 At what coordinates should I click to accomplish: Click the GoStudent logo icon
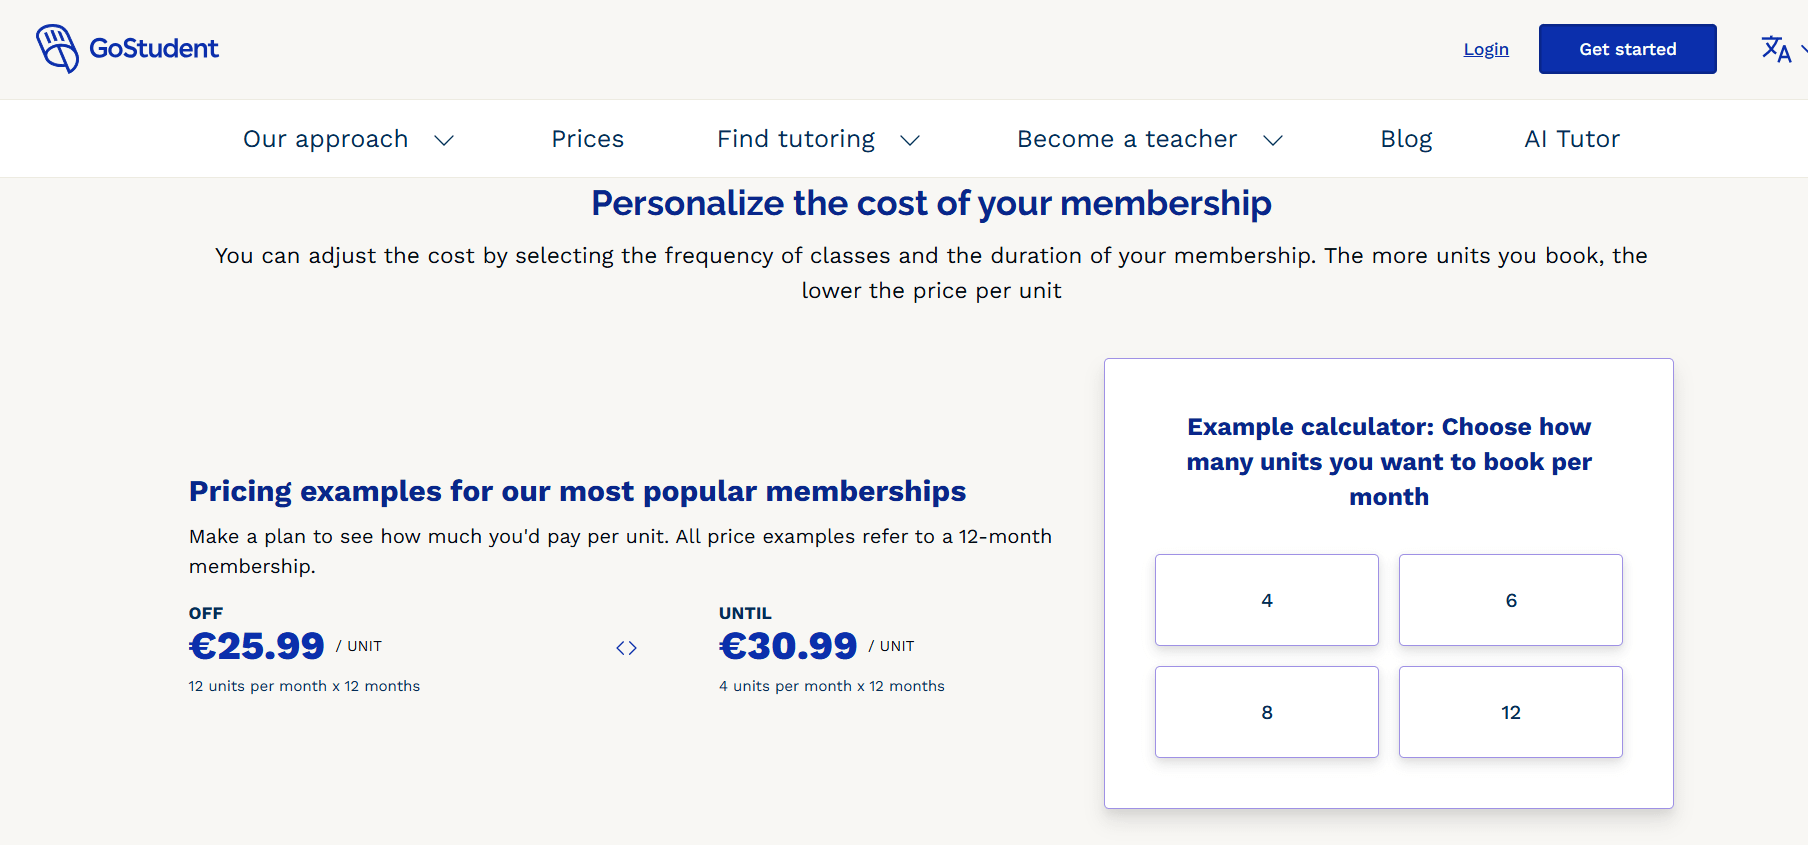57,49
